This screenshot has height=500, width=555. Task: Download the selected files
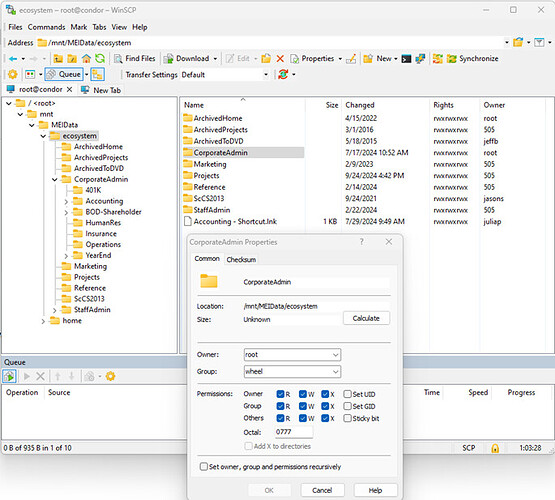point(187,59)
